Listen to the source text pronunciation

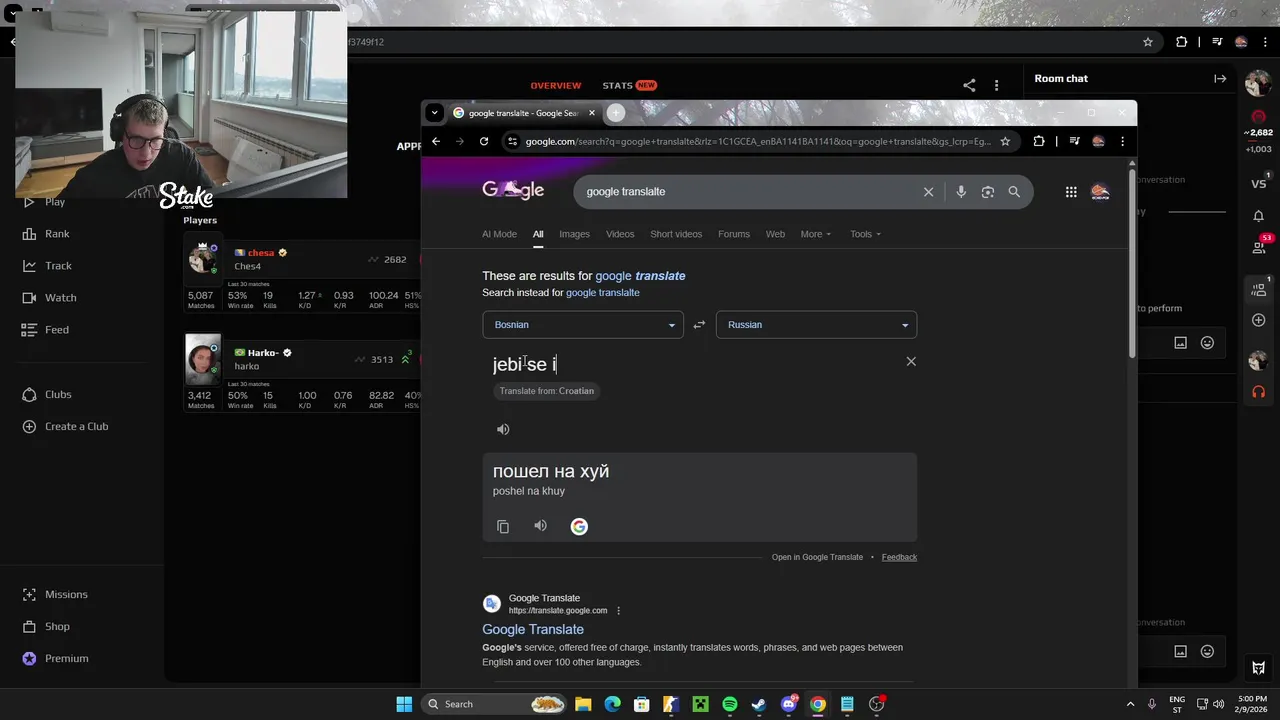(503, 429)
